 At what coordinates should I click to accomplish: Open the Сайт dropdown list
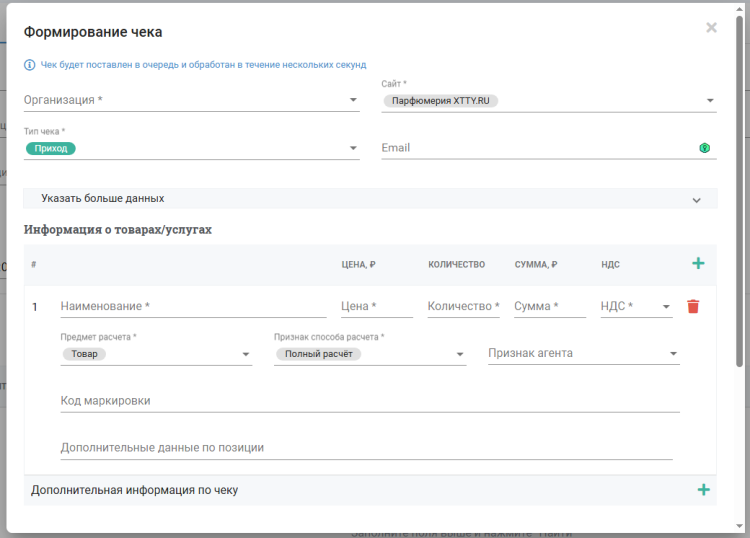pyautogui.click(x=710, y=100)
